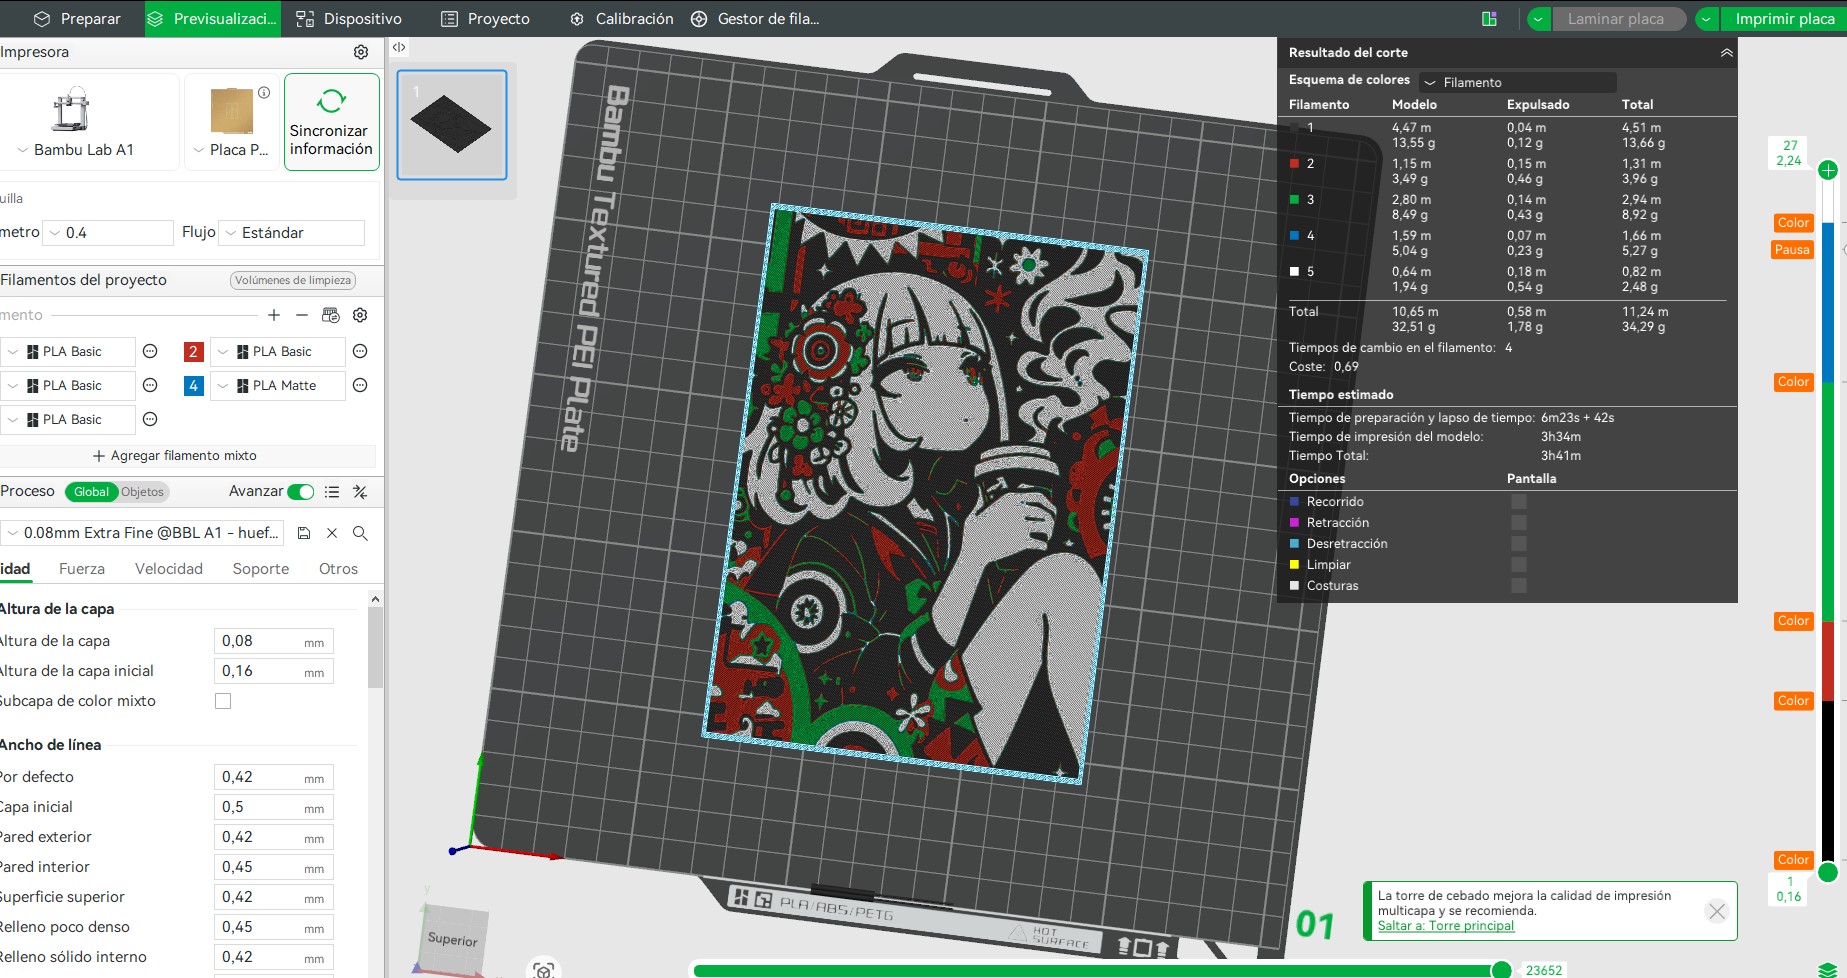
Task: Click red filament 2 color swatch
Action: pos(194,352)
